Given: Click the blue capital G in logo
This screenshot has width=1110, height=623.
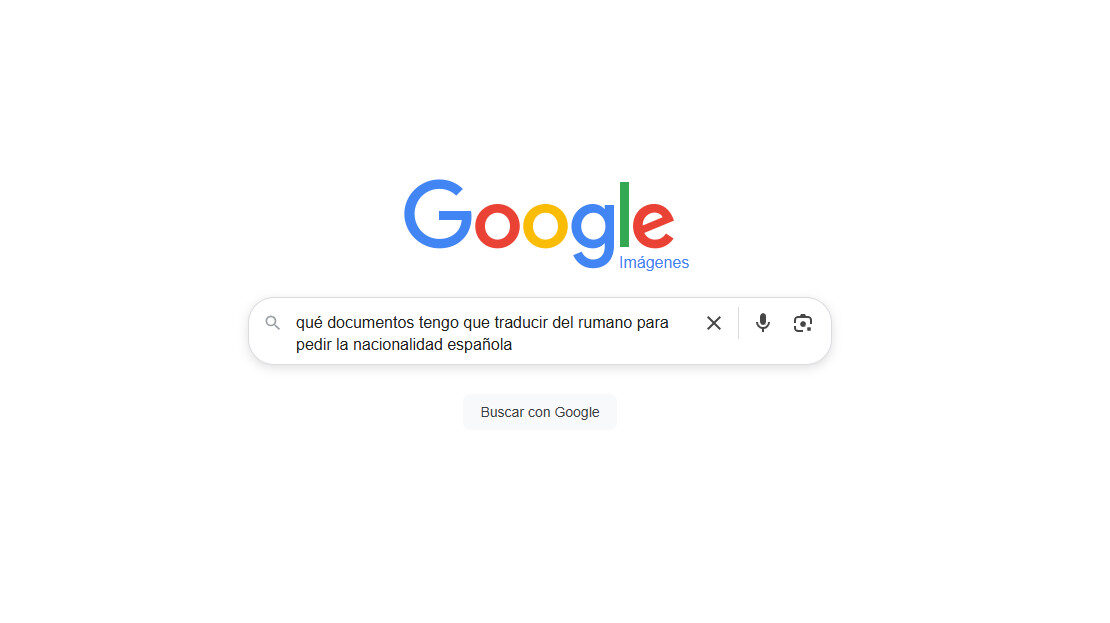Looking at the screenshot, I should [x=437, y=214].
